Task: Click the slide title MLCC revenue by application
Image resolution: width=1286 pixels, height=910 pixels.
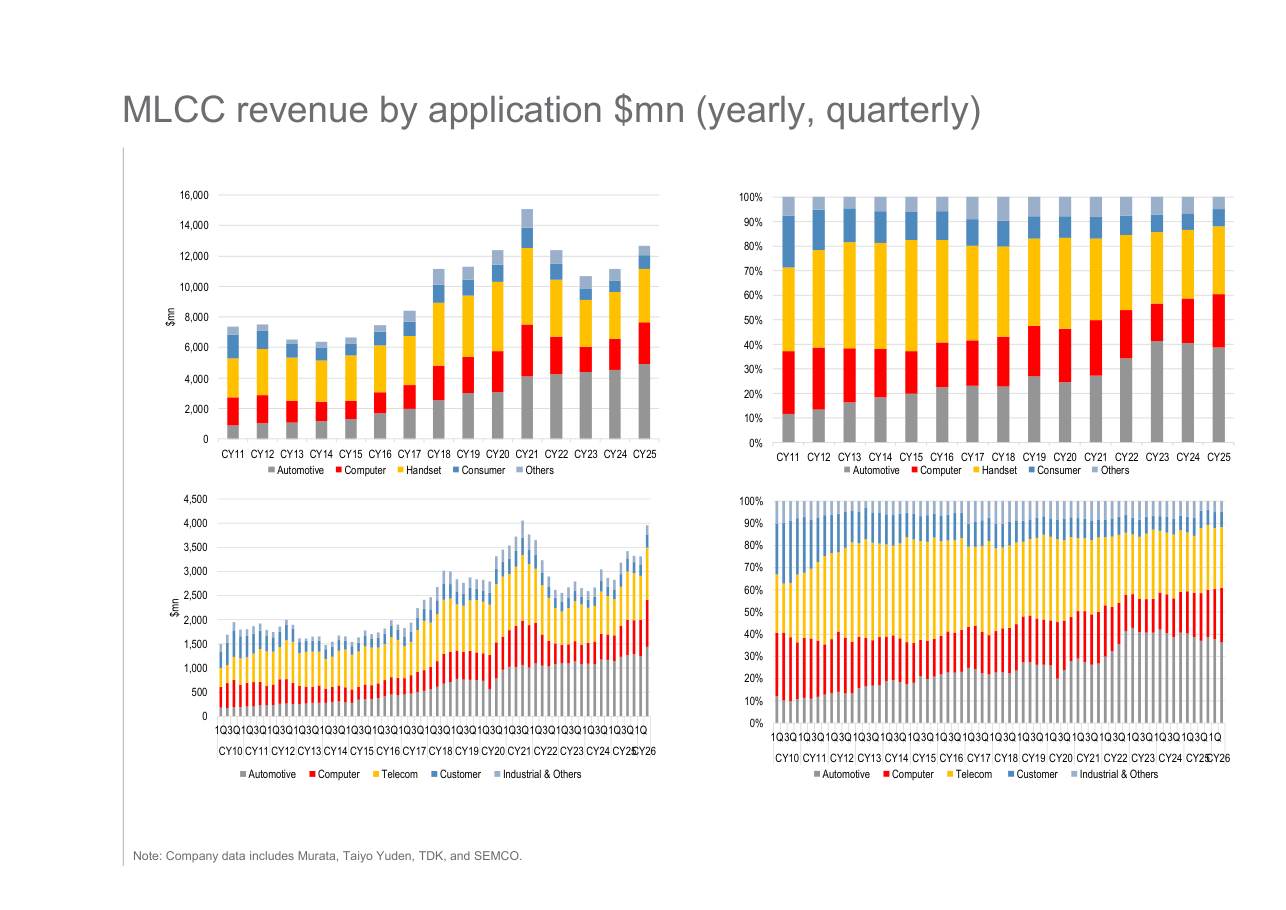Action: pyautogui.click(x=551, y=111)
